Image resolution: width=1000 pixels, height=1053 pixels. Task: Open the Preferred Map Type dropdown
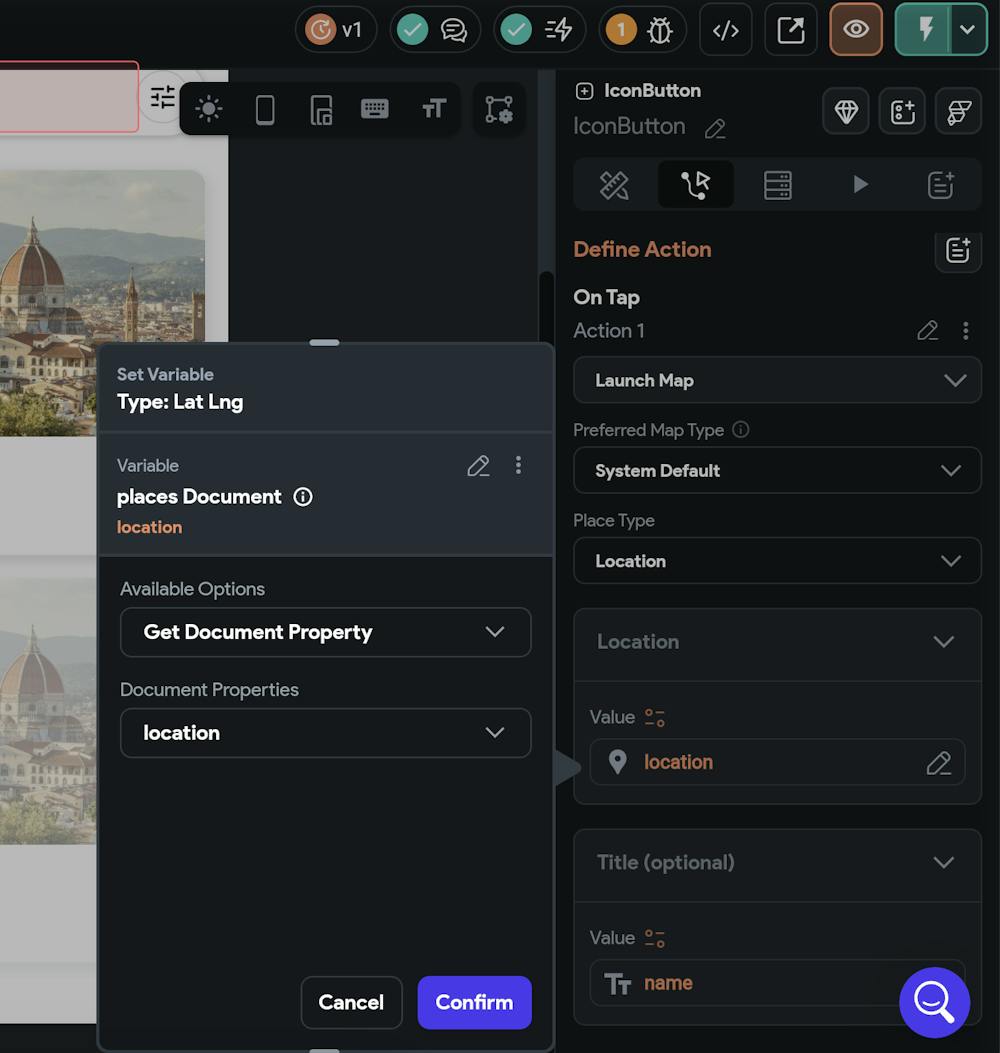777,470
